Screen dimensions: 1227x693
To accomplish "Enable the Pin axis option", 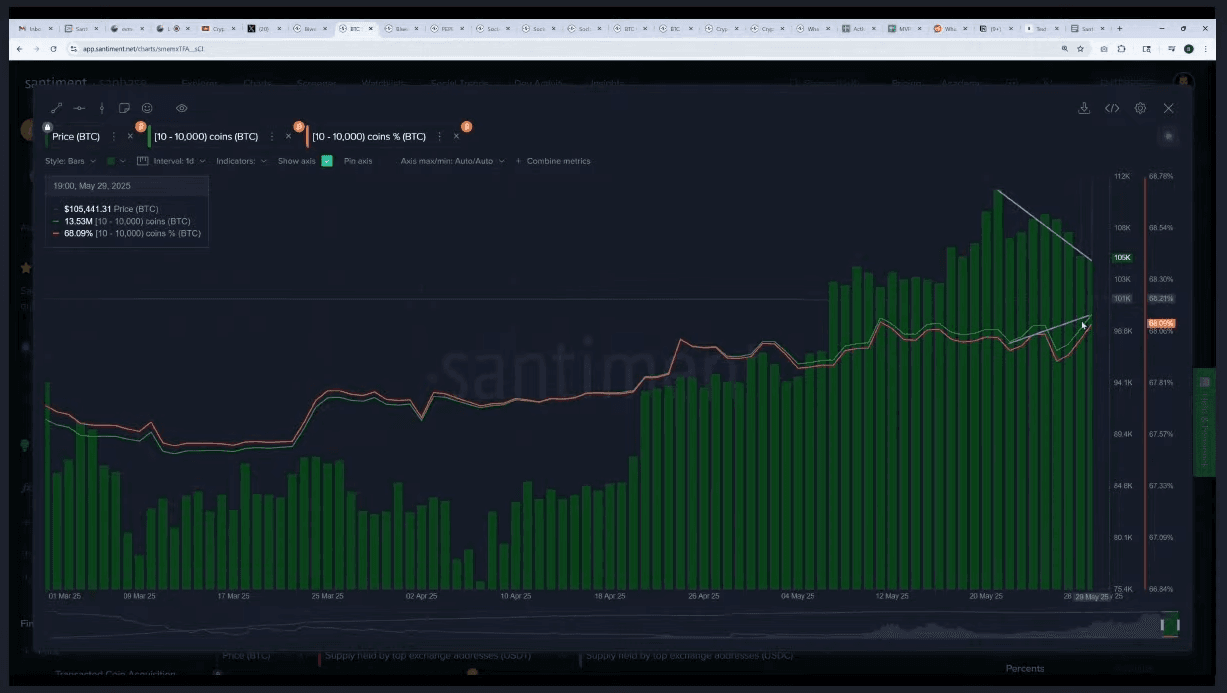I will point(357,161).
